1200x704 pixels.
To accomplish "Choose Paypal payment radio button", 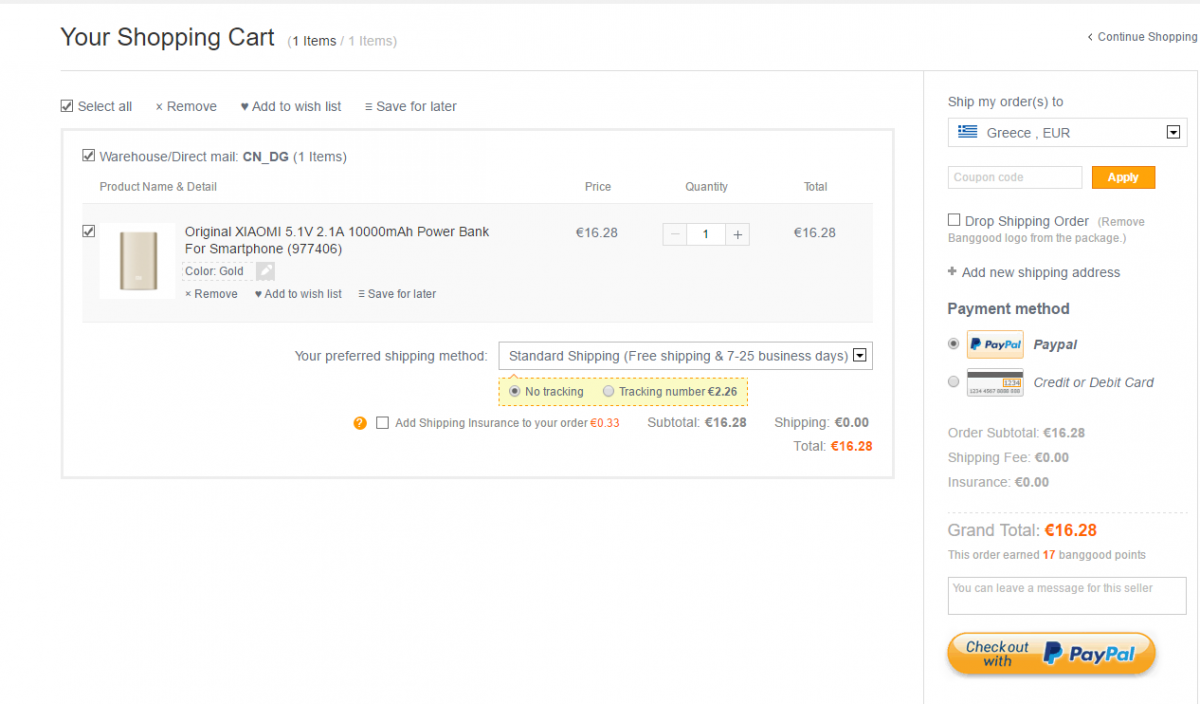I will click(953, 343).
